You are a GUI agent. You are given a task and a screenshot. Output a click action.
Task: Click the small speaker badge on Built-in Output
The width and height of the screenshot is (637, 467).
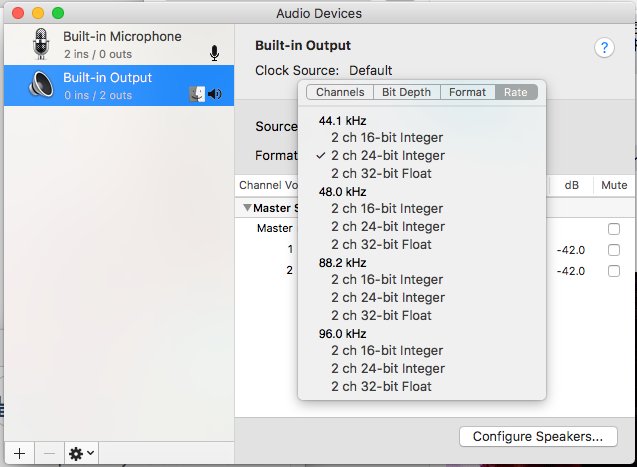pyautogui.click(x=215, y=94)
